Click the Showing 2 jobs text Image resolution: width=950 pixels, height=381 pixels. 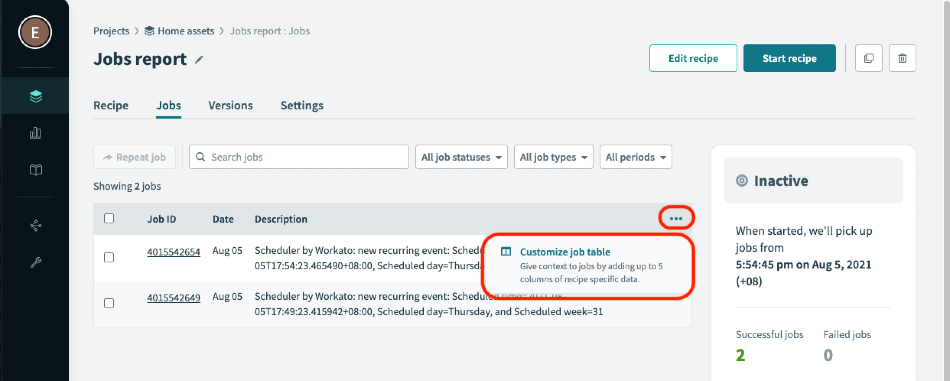tap(127, 187)
